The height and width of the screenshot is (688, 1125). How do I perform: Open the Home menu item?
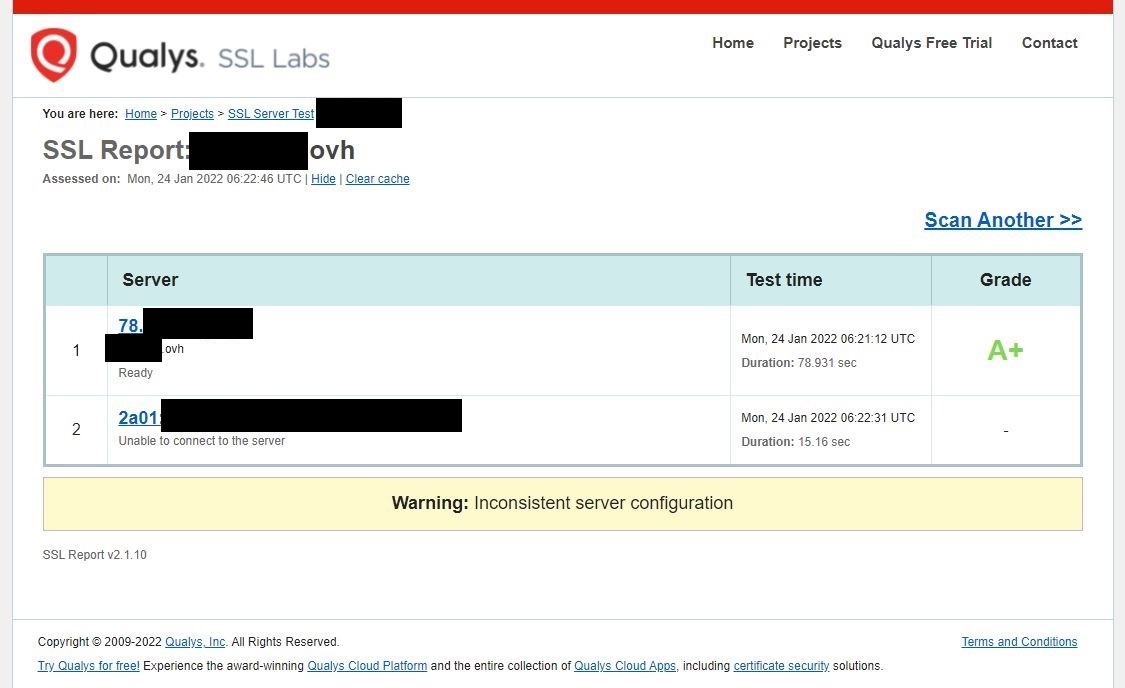(733, 43)
